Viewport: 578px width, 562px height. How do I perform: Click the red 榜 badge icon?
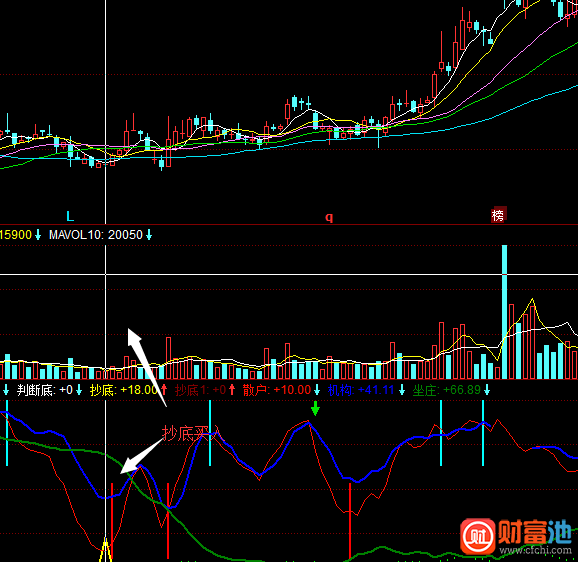pos(499,215)
